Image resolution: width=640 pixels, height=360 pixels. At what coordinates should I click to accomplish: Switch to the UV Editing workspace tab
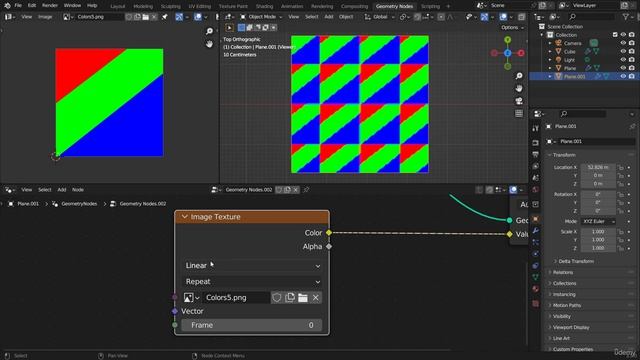(200, 6)
